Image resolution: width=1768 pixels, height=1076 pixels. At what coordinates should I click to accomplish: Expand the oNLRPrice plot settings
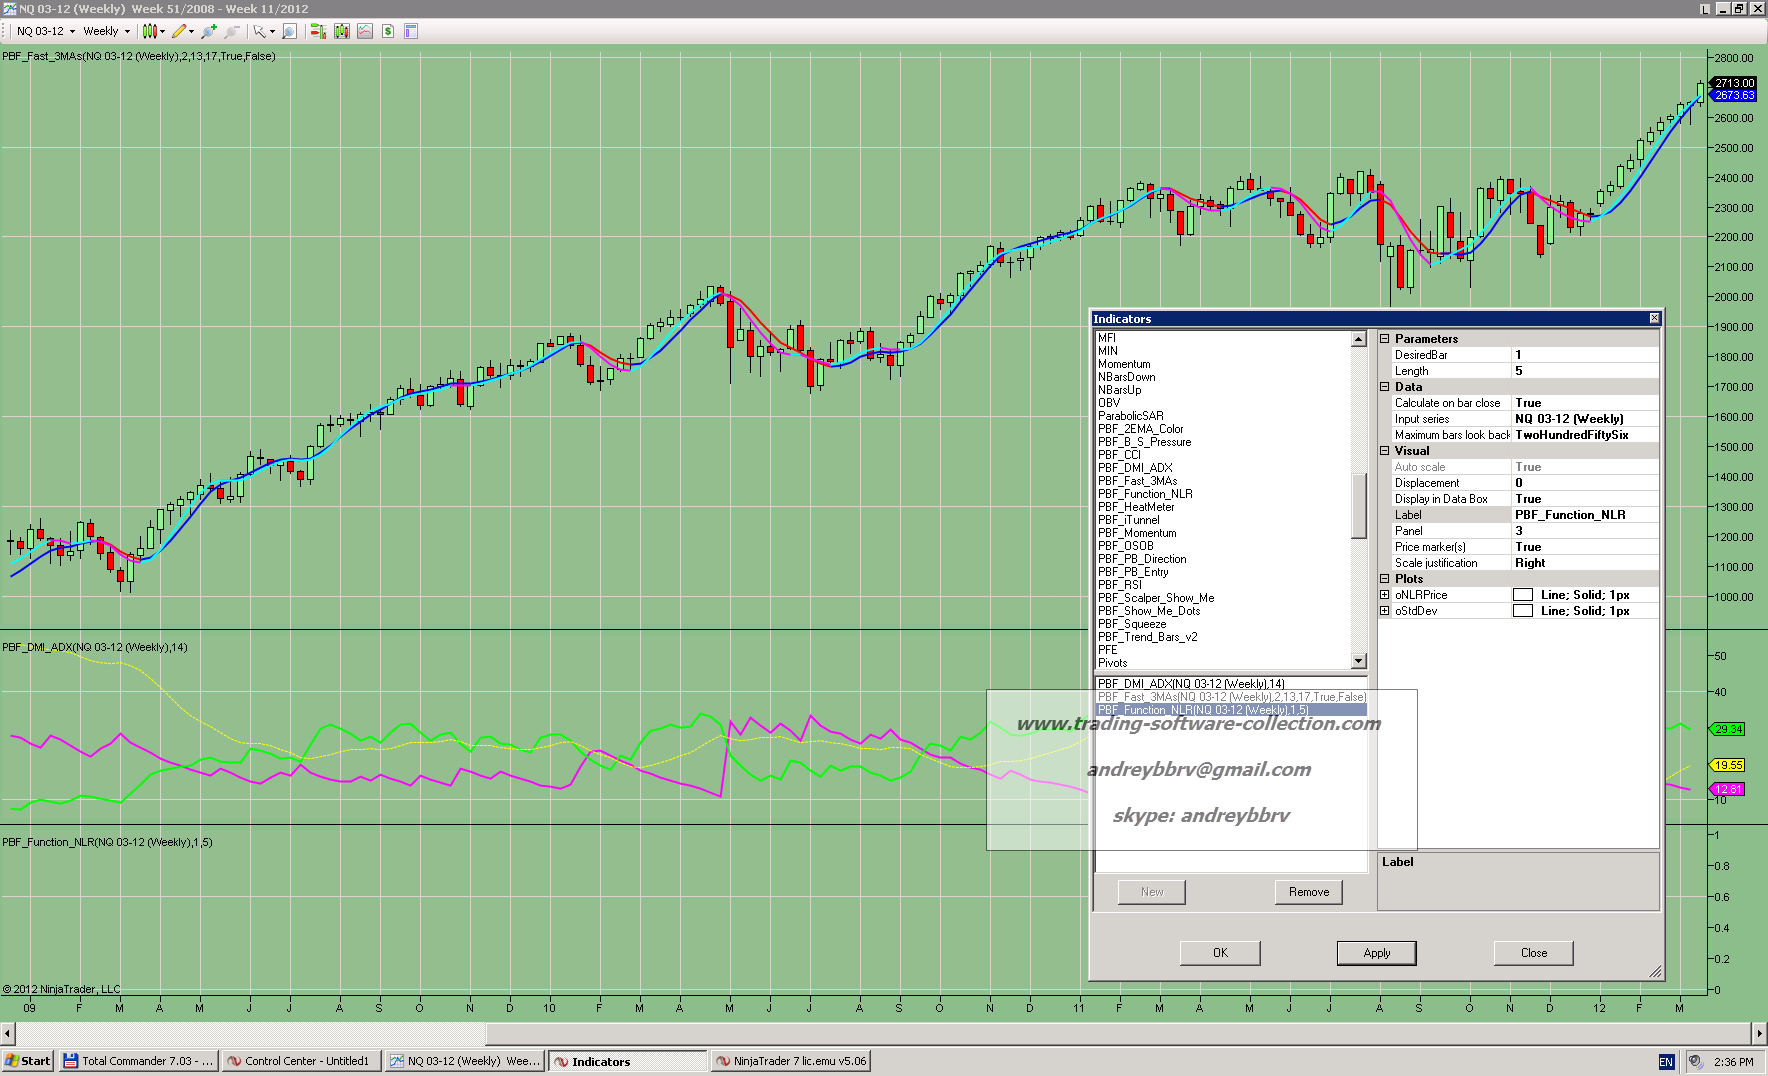coord(1385,595)
